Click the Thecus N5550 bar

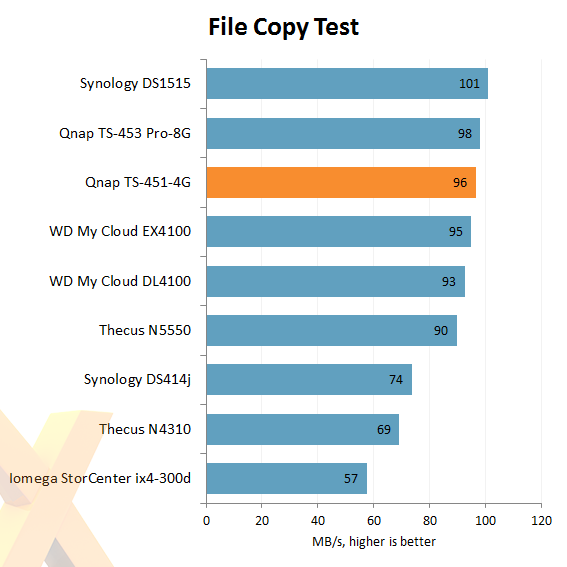pos(332,331)
